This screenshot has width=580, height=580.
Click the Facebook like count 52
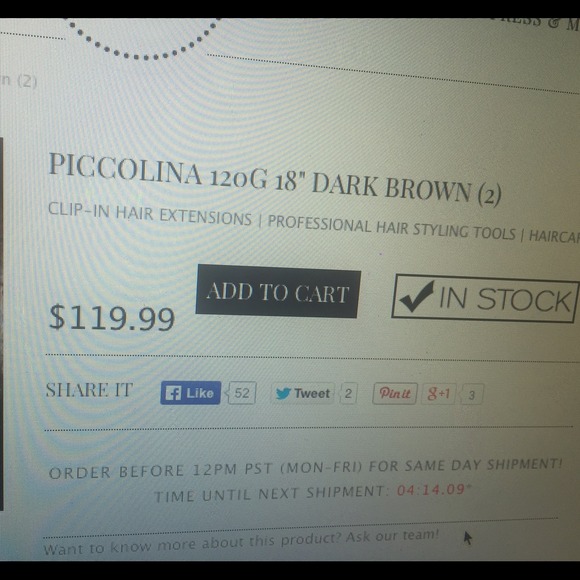(242, 393)
